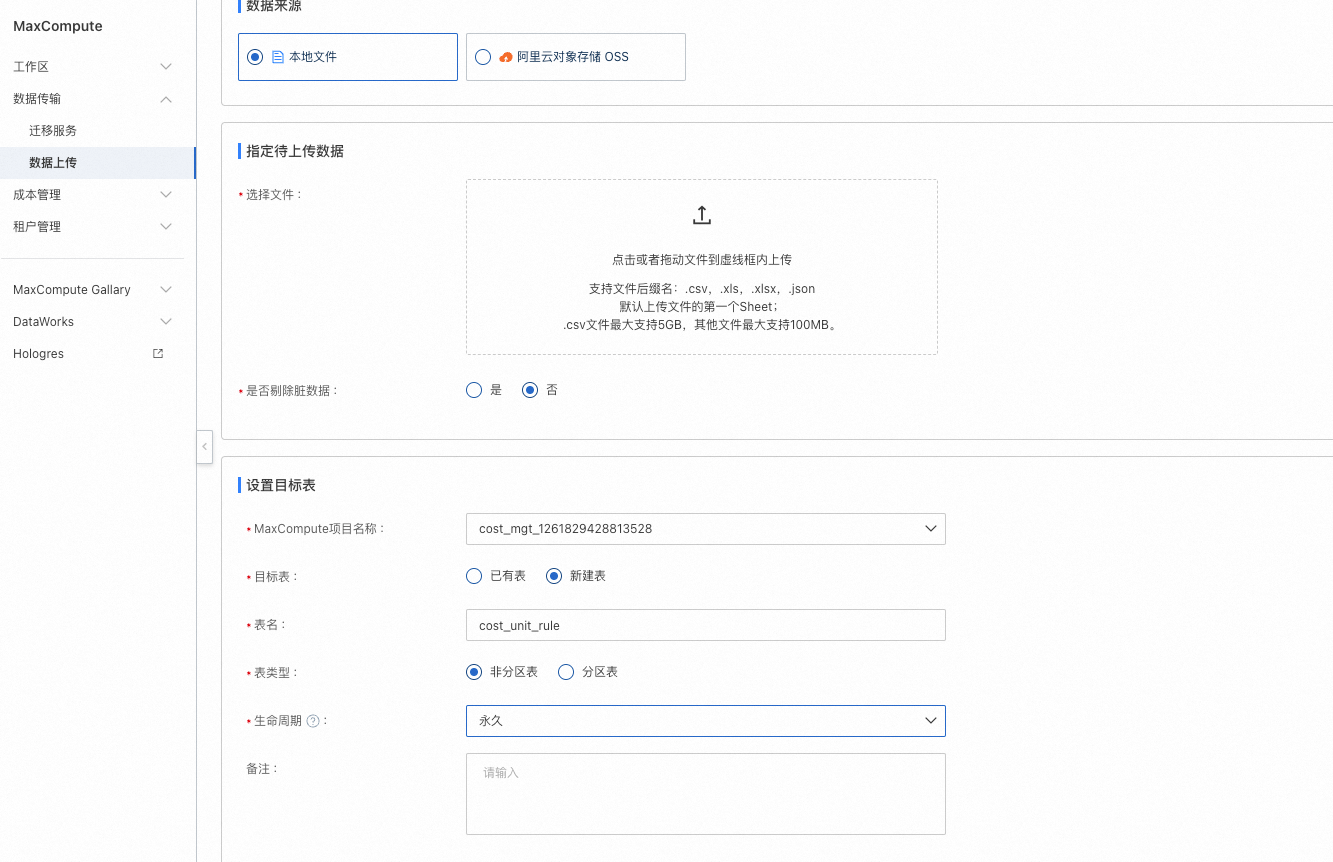
Task: Select the 新建表 target table option
Action: (x=554, y=576)
